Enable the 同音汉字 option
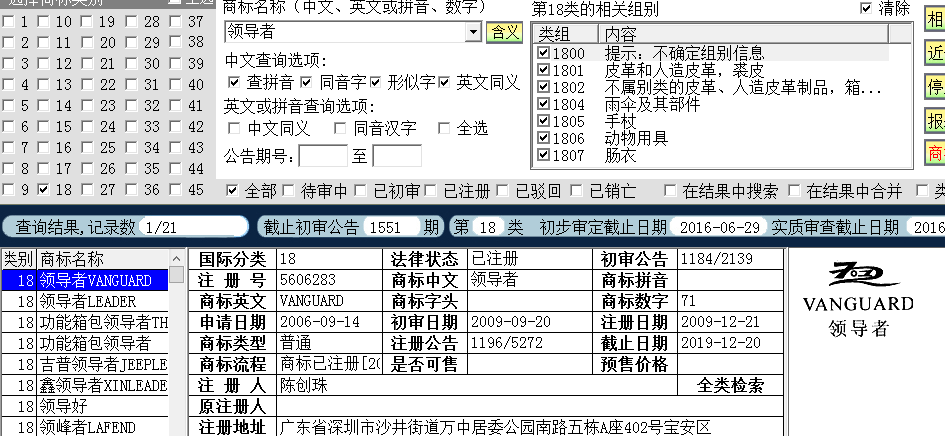The width and height of the screenshot is (945, 436). [340, 128]
